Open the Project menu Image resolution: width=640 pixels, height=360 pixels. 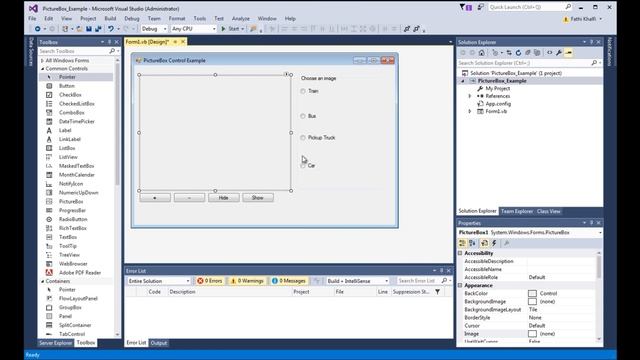[88, 19]
